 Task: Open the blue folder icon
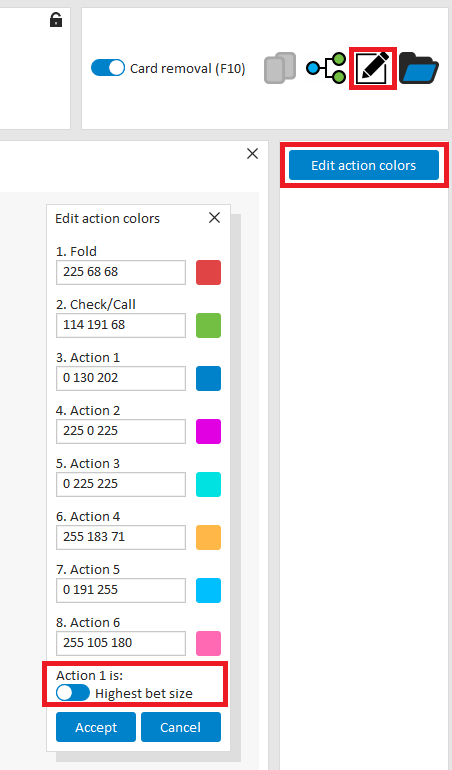(x=419, y=68)
